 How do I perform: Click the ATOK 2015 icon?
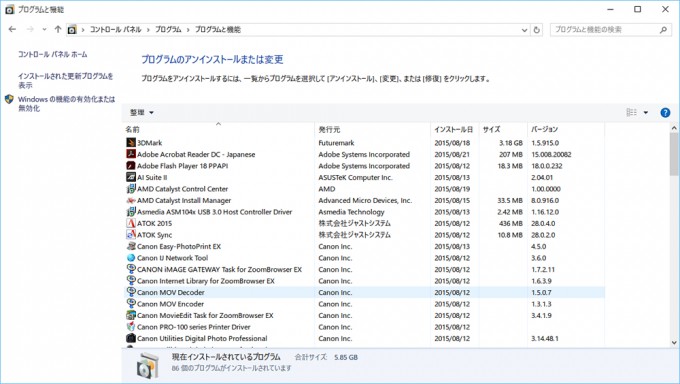click(x=131, y=223)
